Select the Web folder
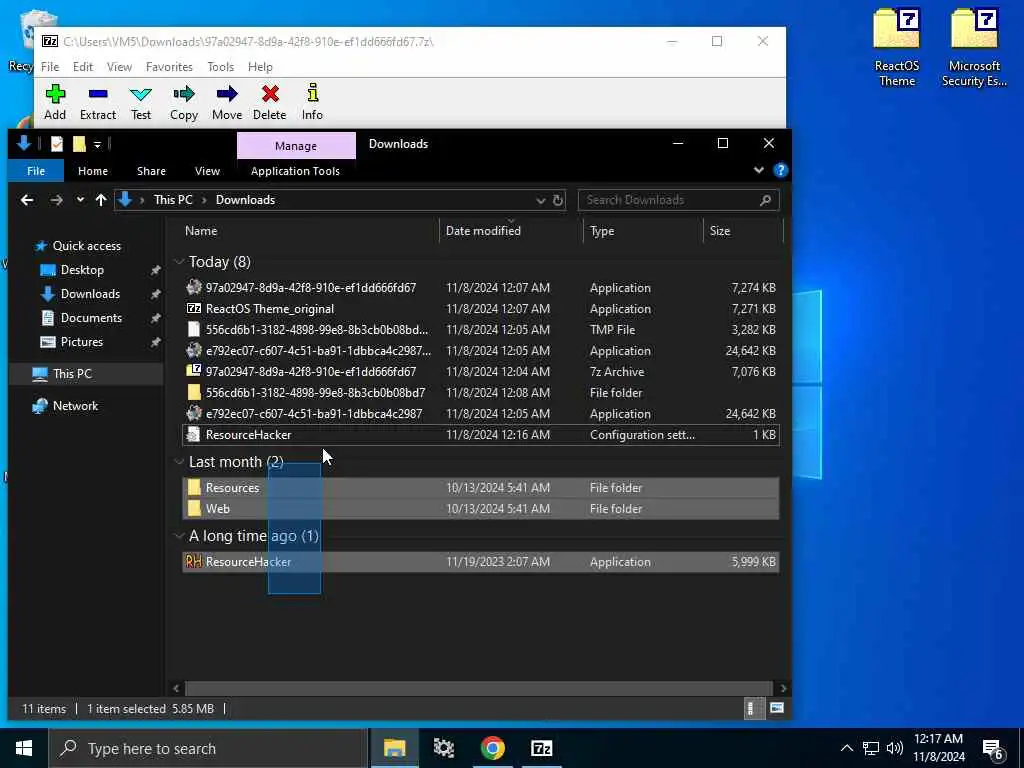 pos(481,509)
